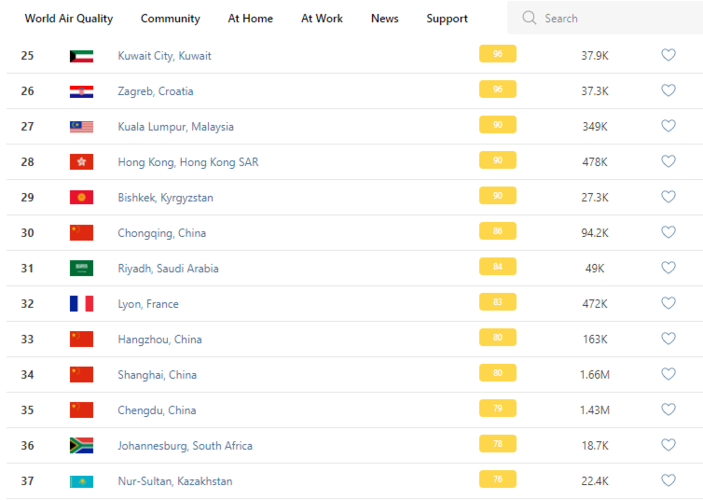Click the Kyrgyzstan flag icon
The height and width of the screenshot is (500, 703).
point(81,198)
